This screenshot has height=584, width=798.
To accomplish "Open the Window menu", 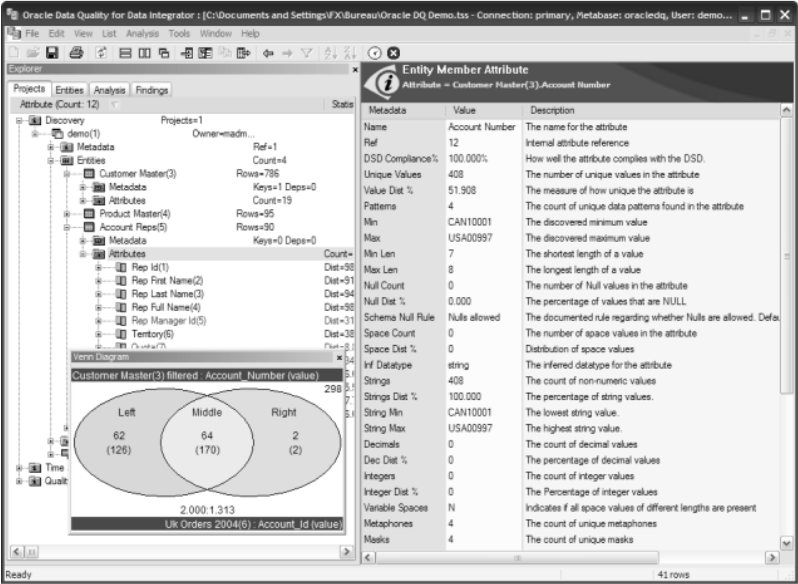I will coord(215,34).
